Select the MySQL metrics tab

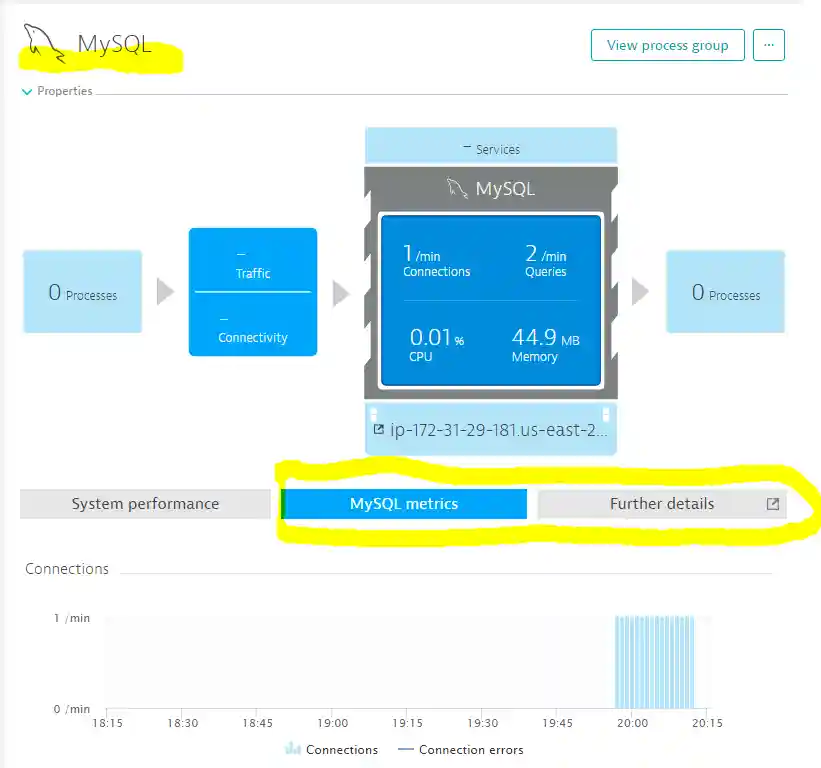point(404,504)
